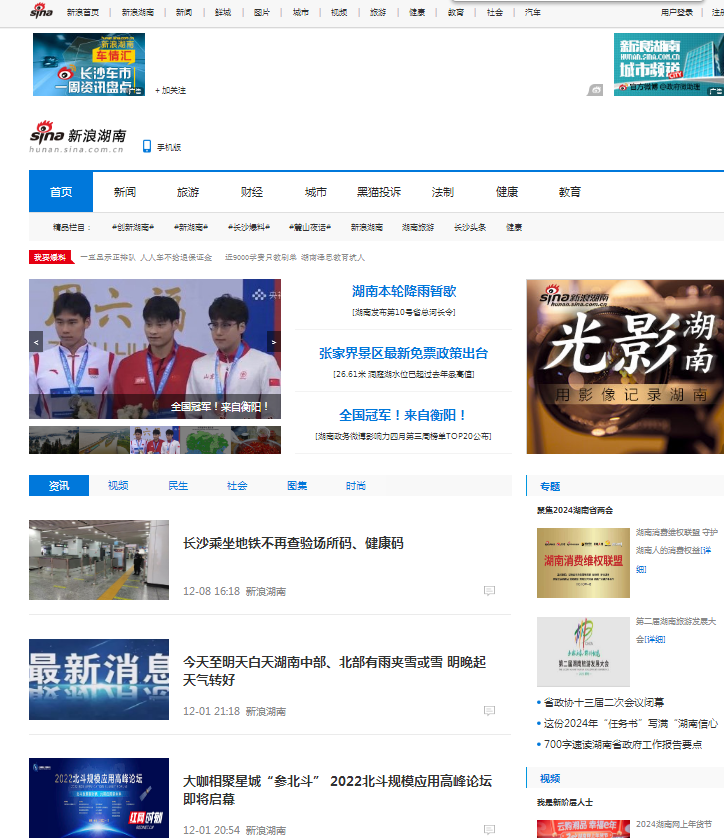This screenshot has width=724, height=838.
Task: Open article 长沙乘坐地铁不再查验场所码、健康码
Action: (x=293, y=543)
